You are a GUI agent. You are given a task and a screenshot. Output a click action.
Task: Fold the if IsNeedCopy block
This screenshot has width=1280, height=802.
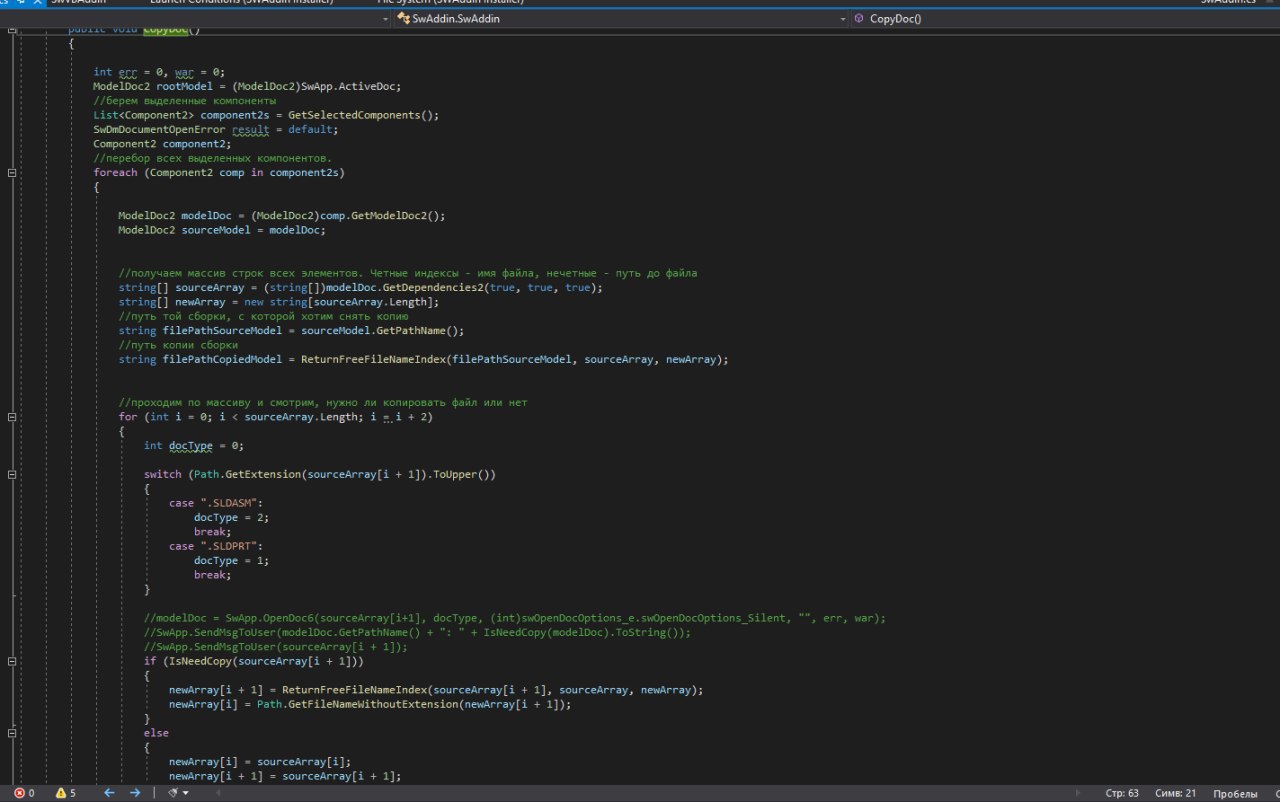click(12, 661)
